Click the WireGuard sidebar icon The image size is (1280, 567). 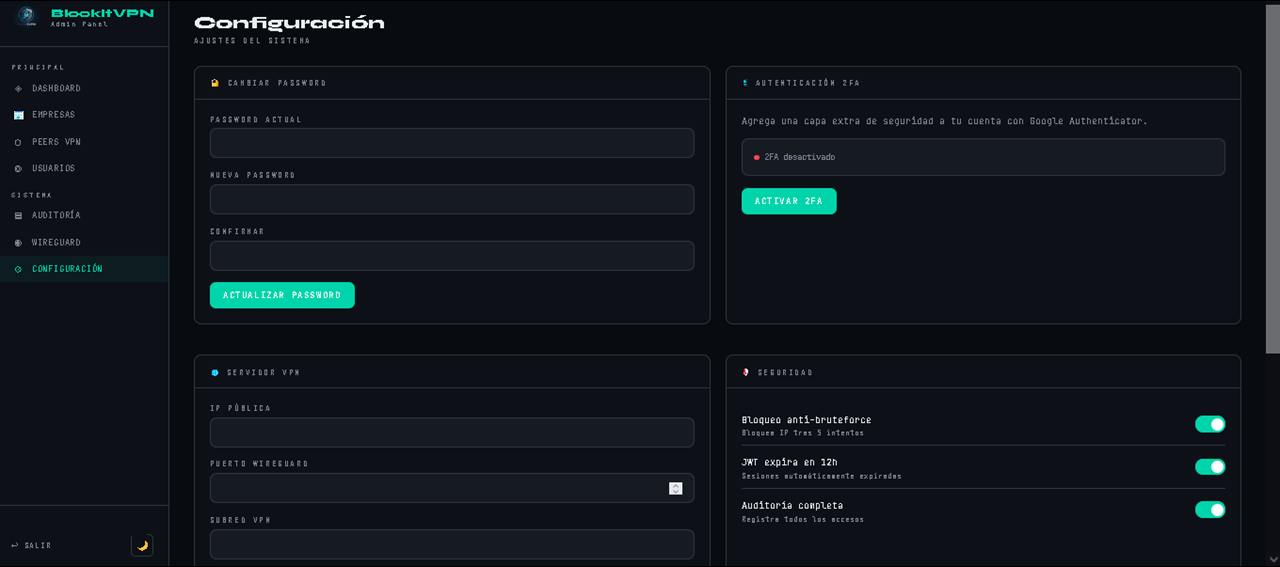(18, 243)
